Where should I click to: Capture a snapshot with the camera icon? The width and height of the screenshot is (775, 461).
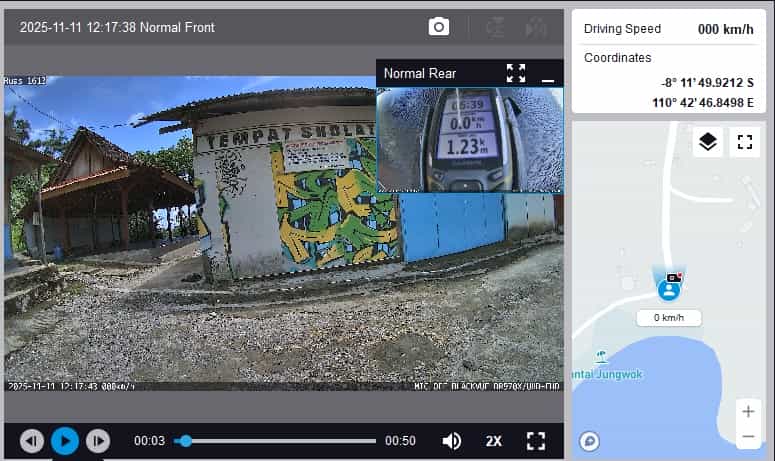(439, 27)
